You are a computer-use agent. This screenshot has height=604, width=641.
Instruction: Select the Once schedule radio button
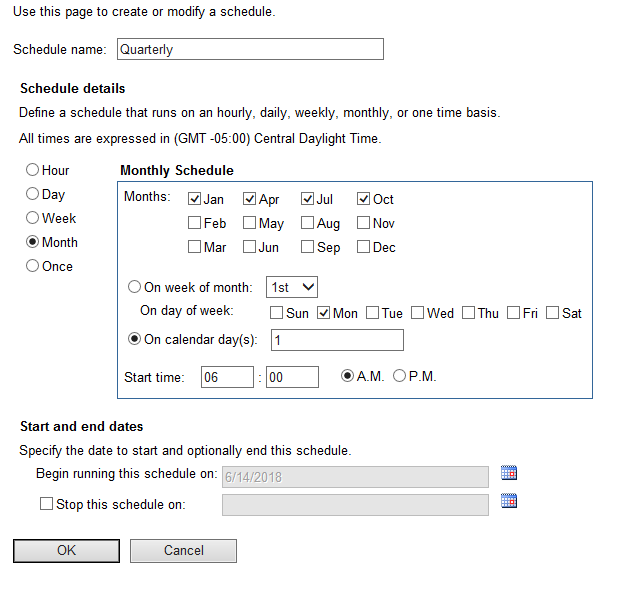coord(33,266)
